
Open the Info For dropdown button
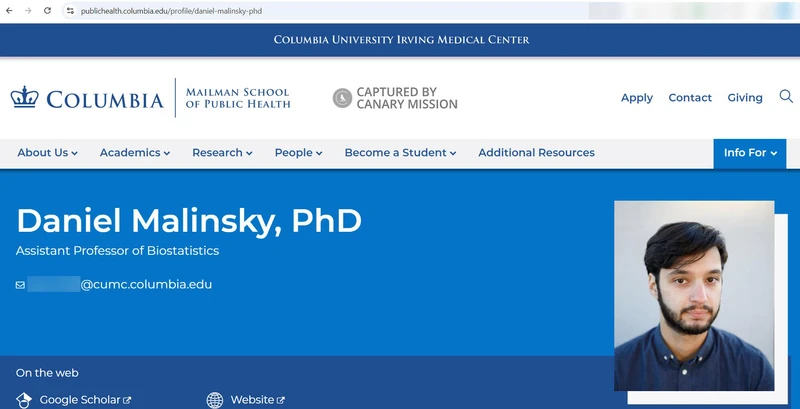[x=749, y=153]
